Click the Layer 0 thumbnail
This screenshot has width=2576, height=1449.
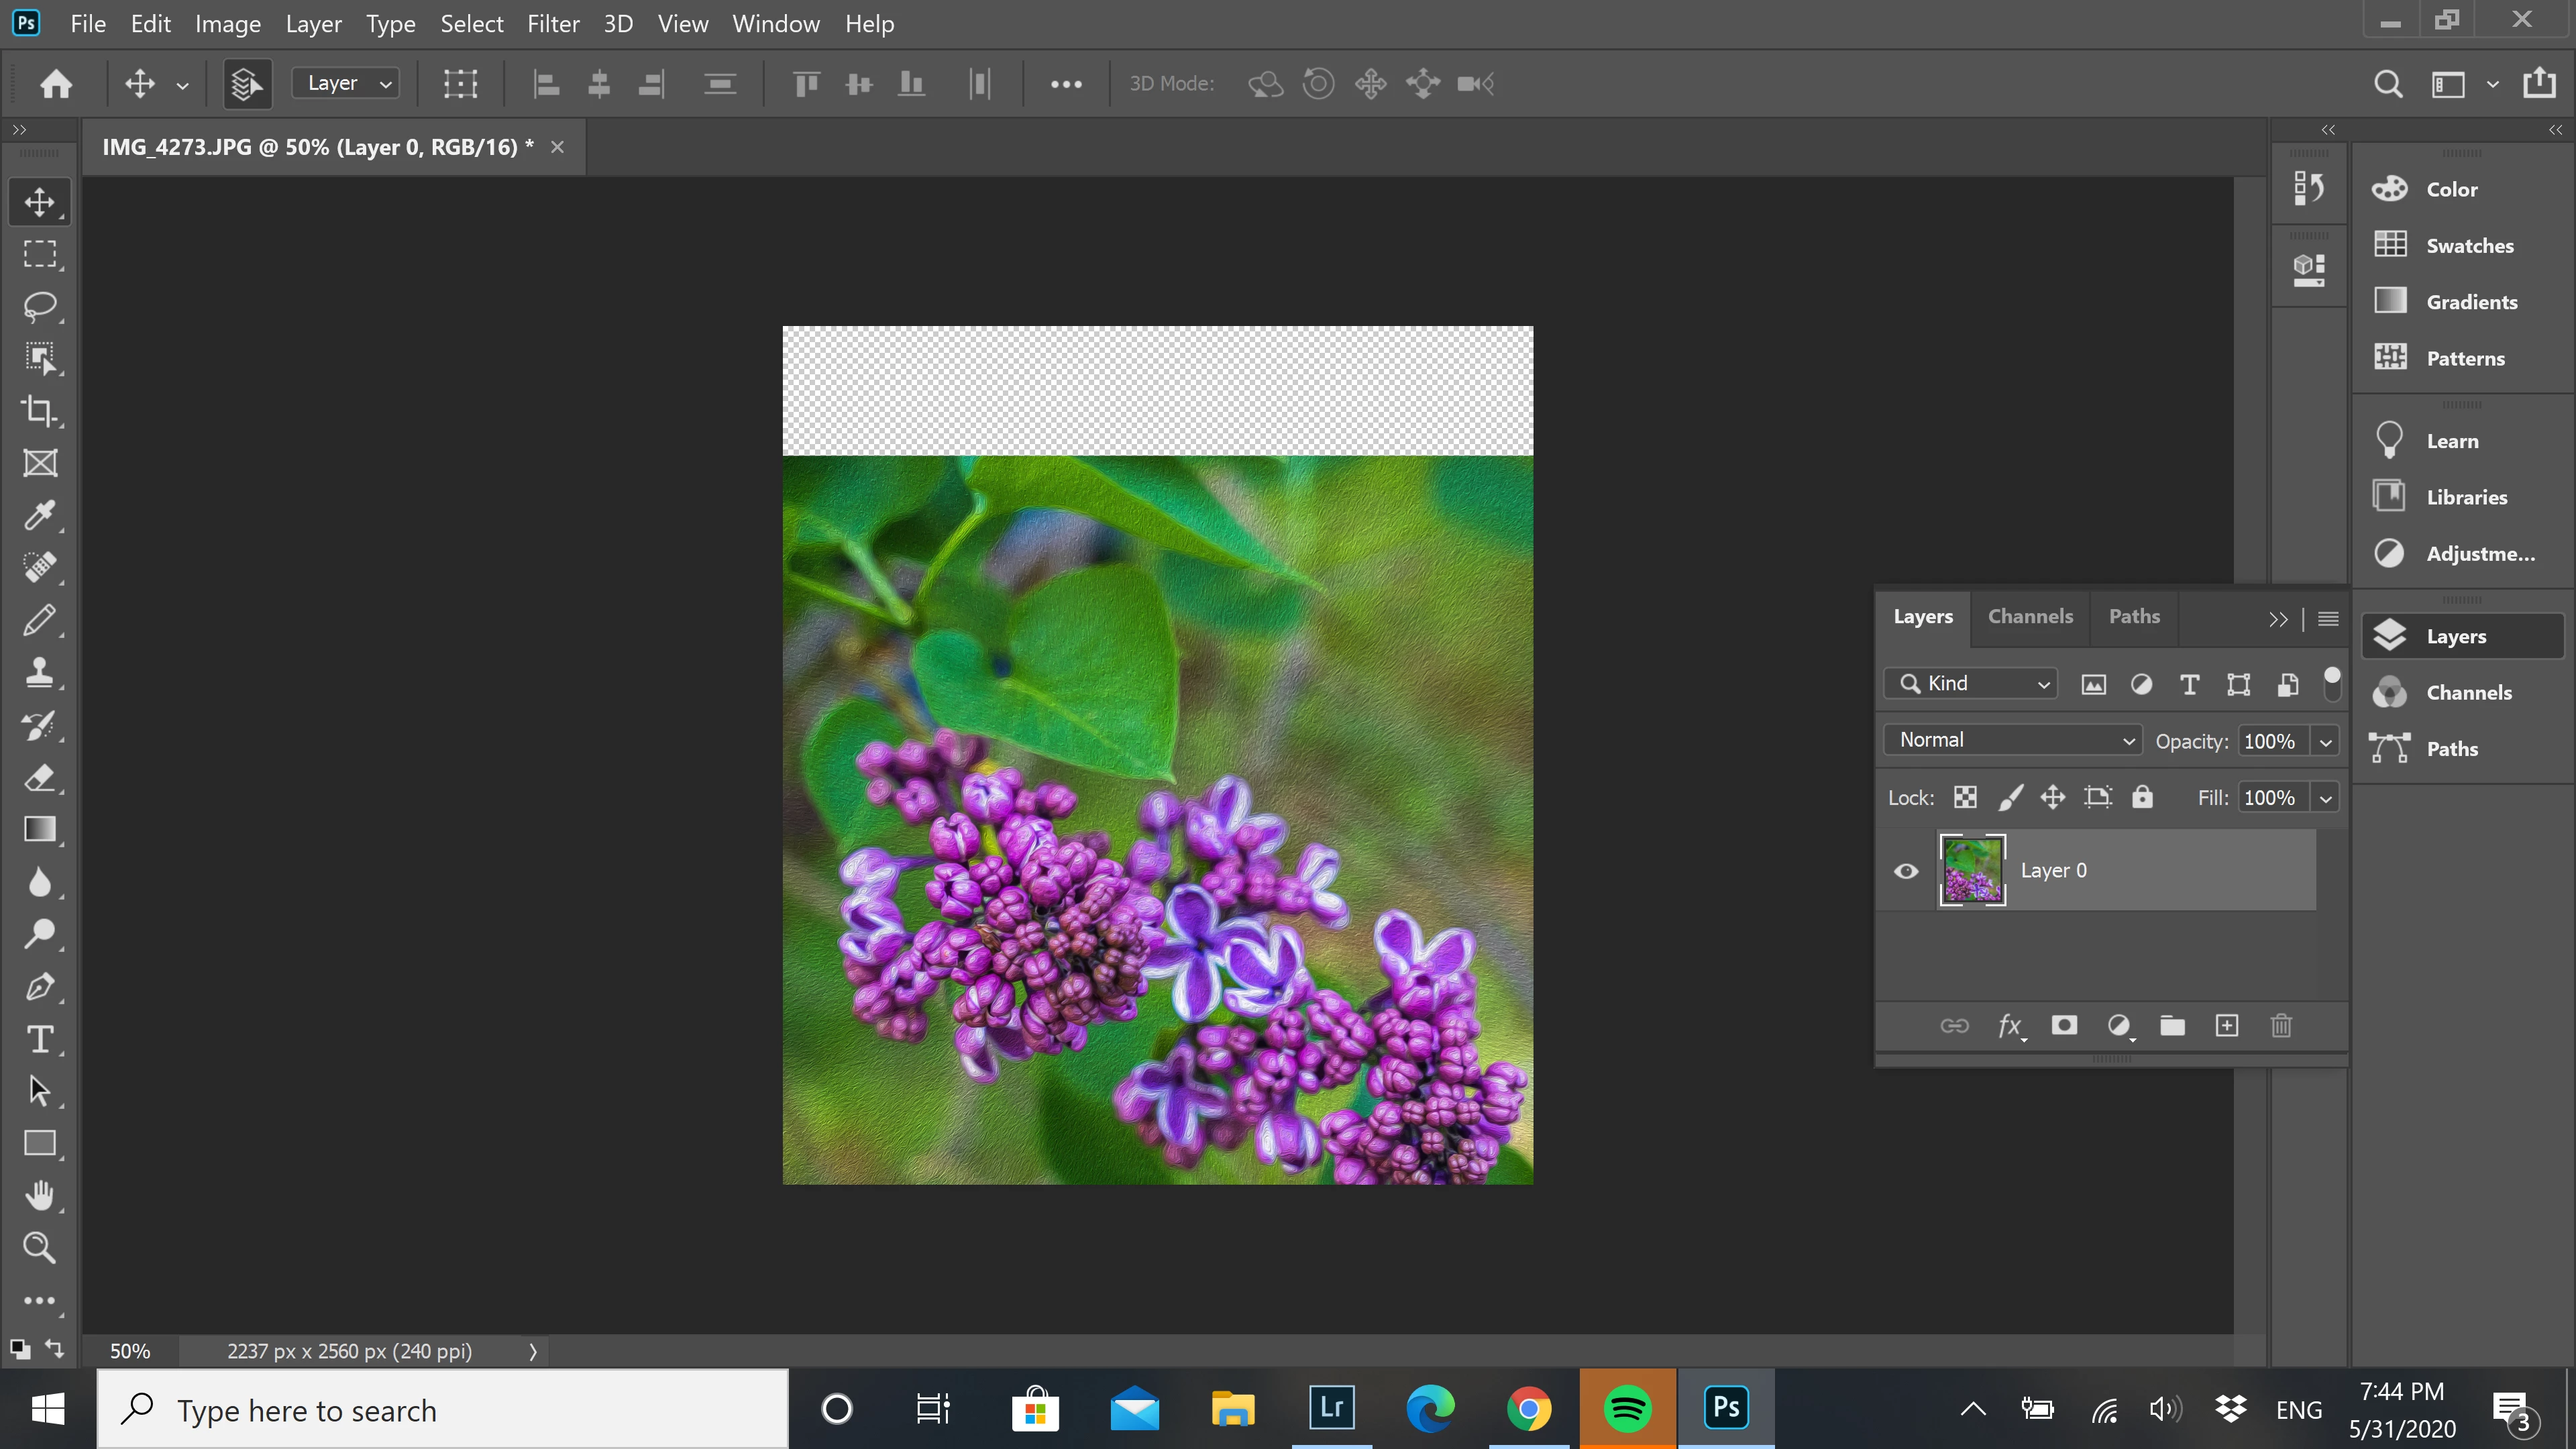(1972, 870)
